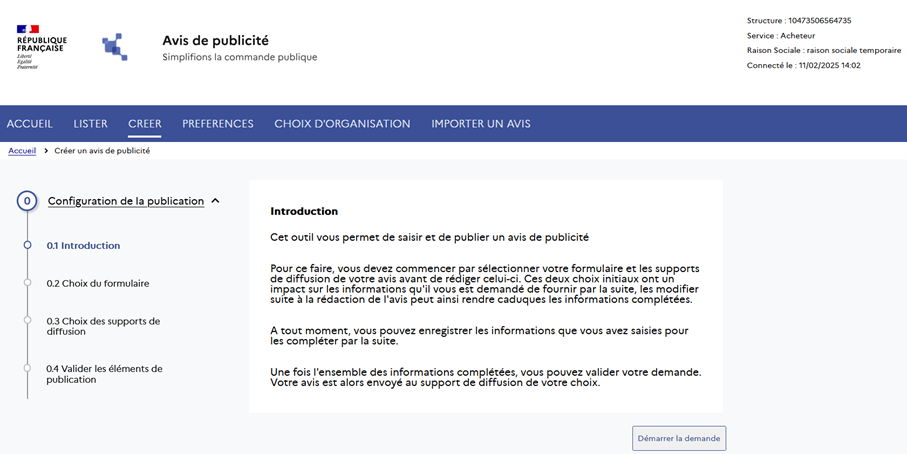Go to CHOIX D'ORGANISATION menu
The width and height of the screenshot is (907, 454).
point(342,124)
